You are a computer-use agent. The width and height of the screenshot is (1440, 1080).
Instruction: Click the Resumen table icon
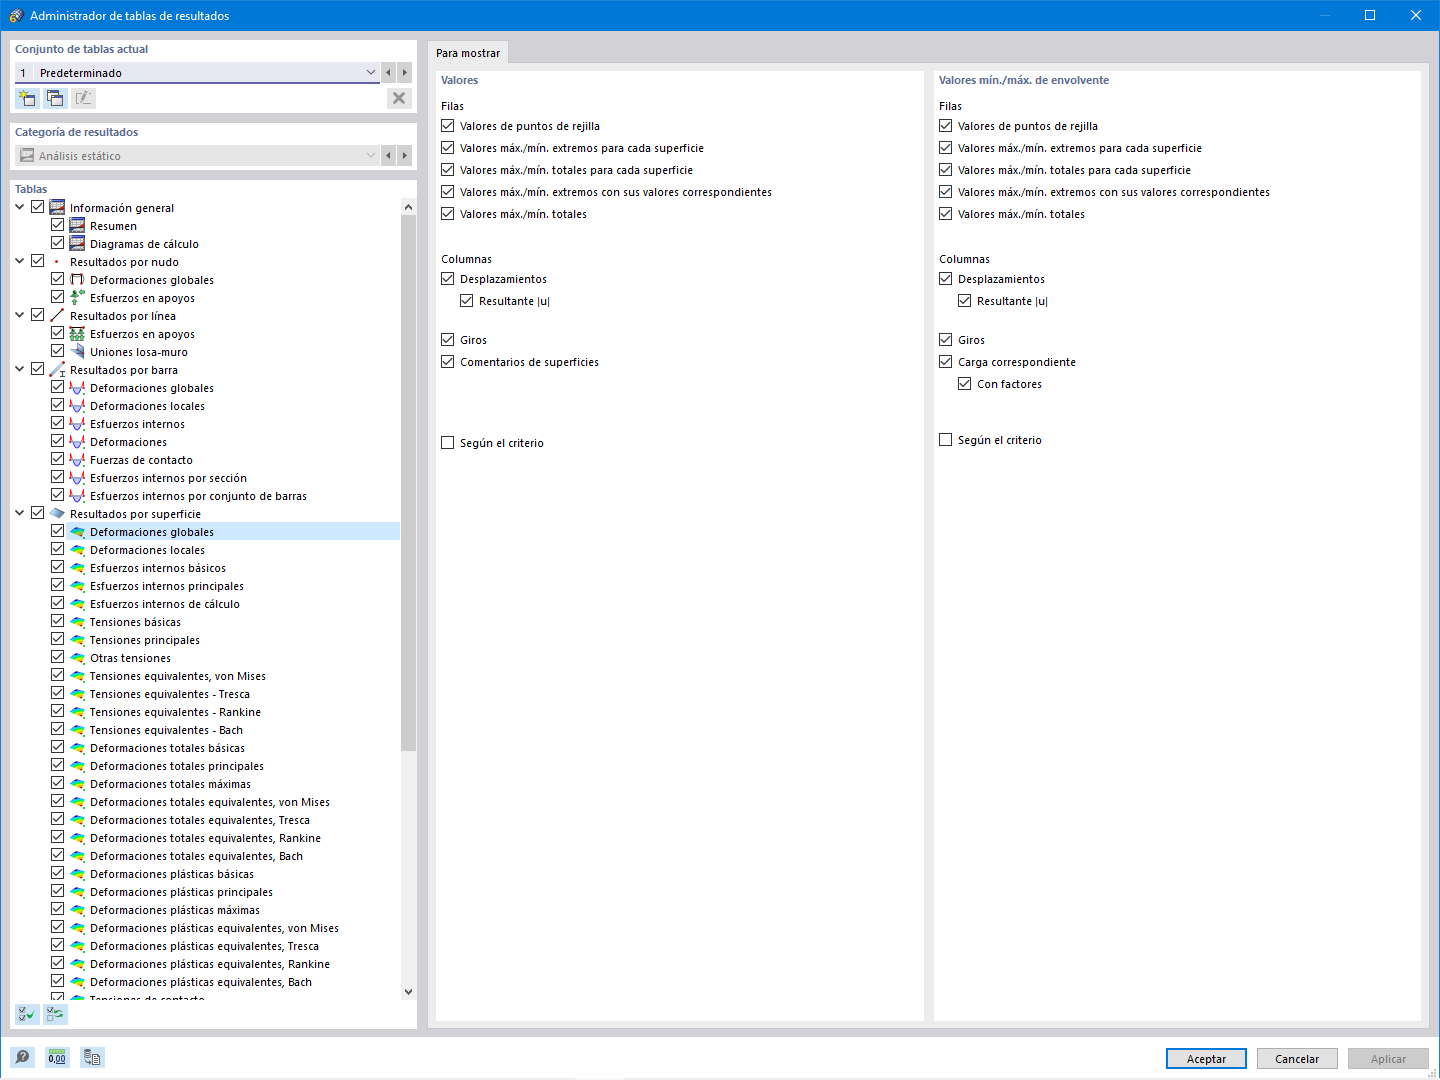pyautogui.click(x=77, y=226)
